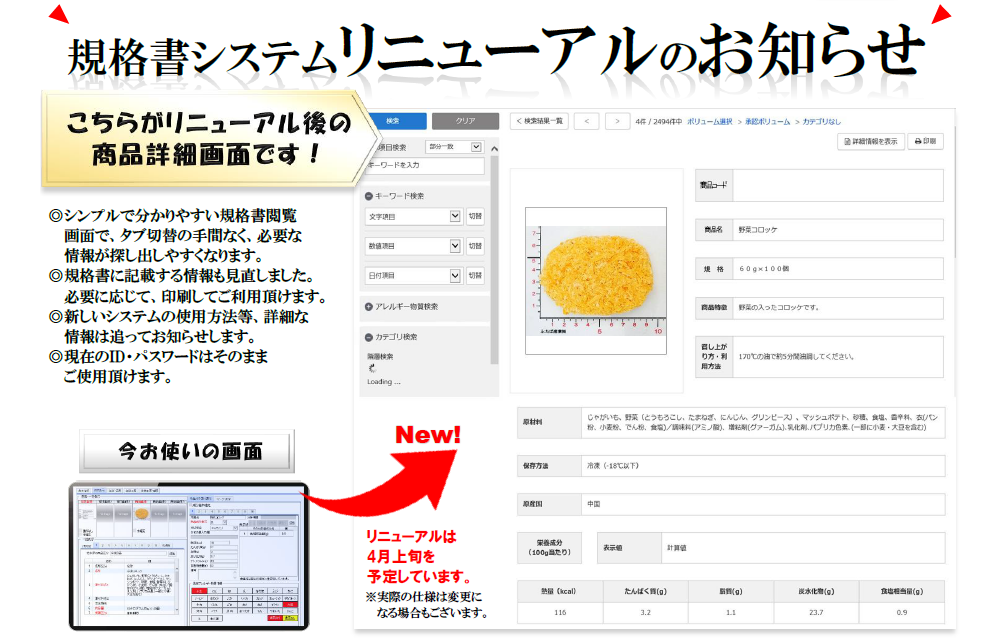
Task: Collapse the カテゴリ検索 section
Action: (x=369, y=337)
